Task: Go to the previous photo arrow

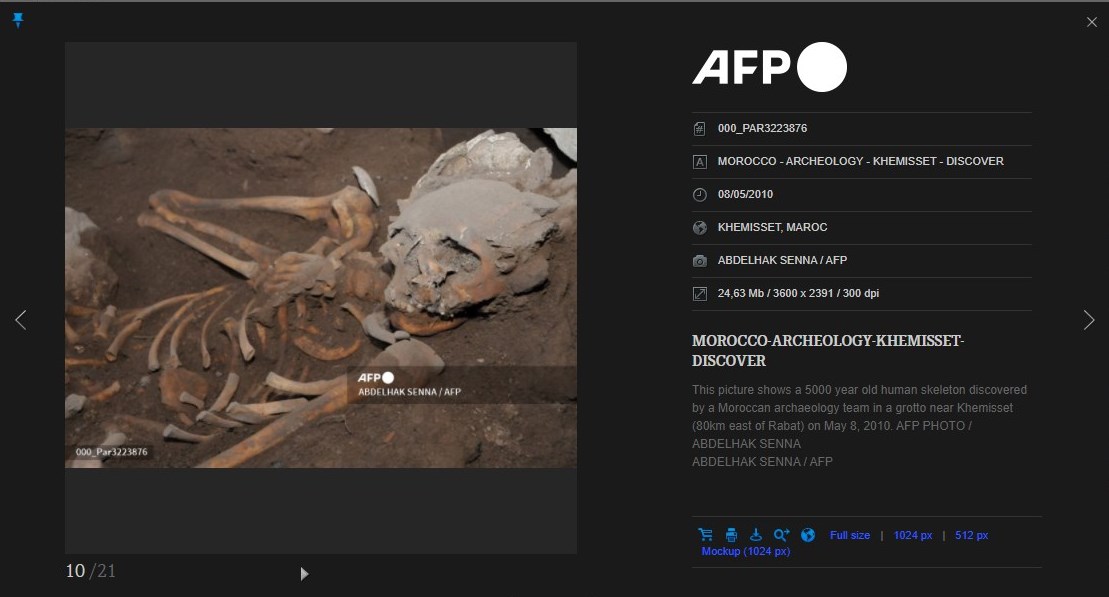Action: tap(20, 320)
